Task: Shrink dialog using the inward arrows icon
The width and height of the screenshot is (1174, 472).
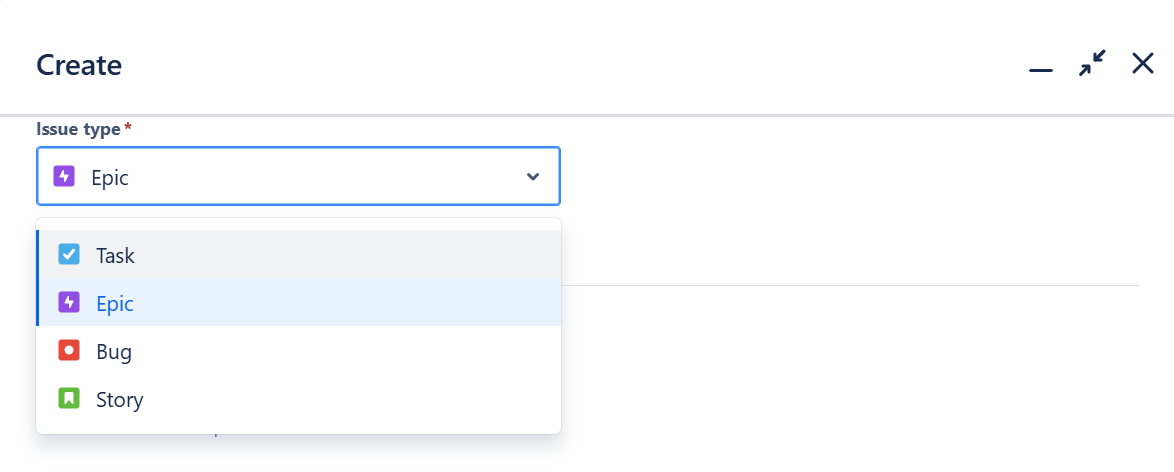Action: [1092, 64]
